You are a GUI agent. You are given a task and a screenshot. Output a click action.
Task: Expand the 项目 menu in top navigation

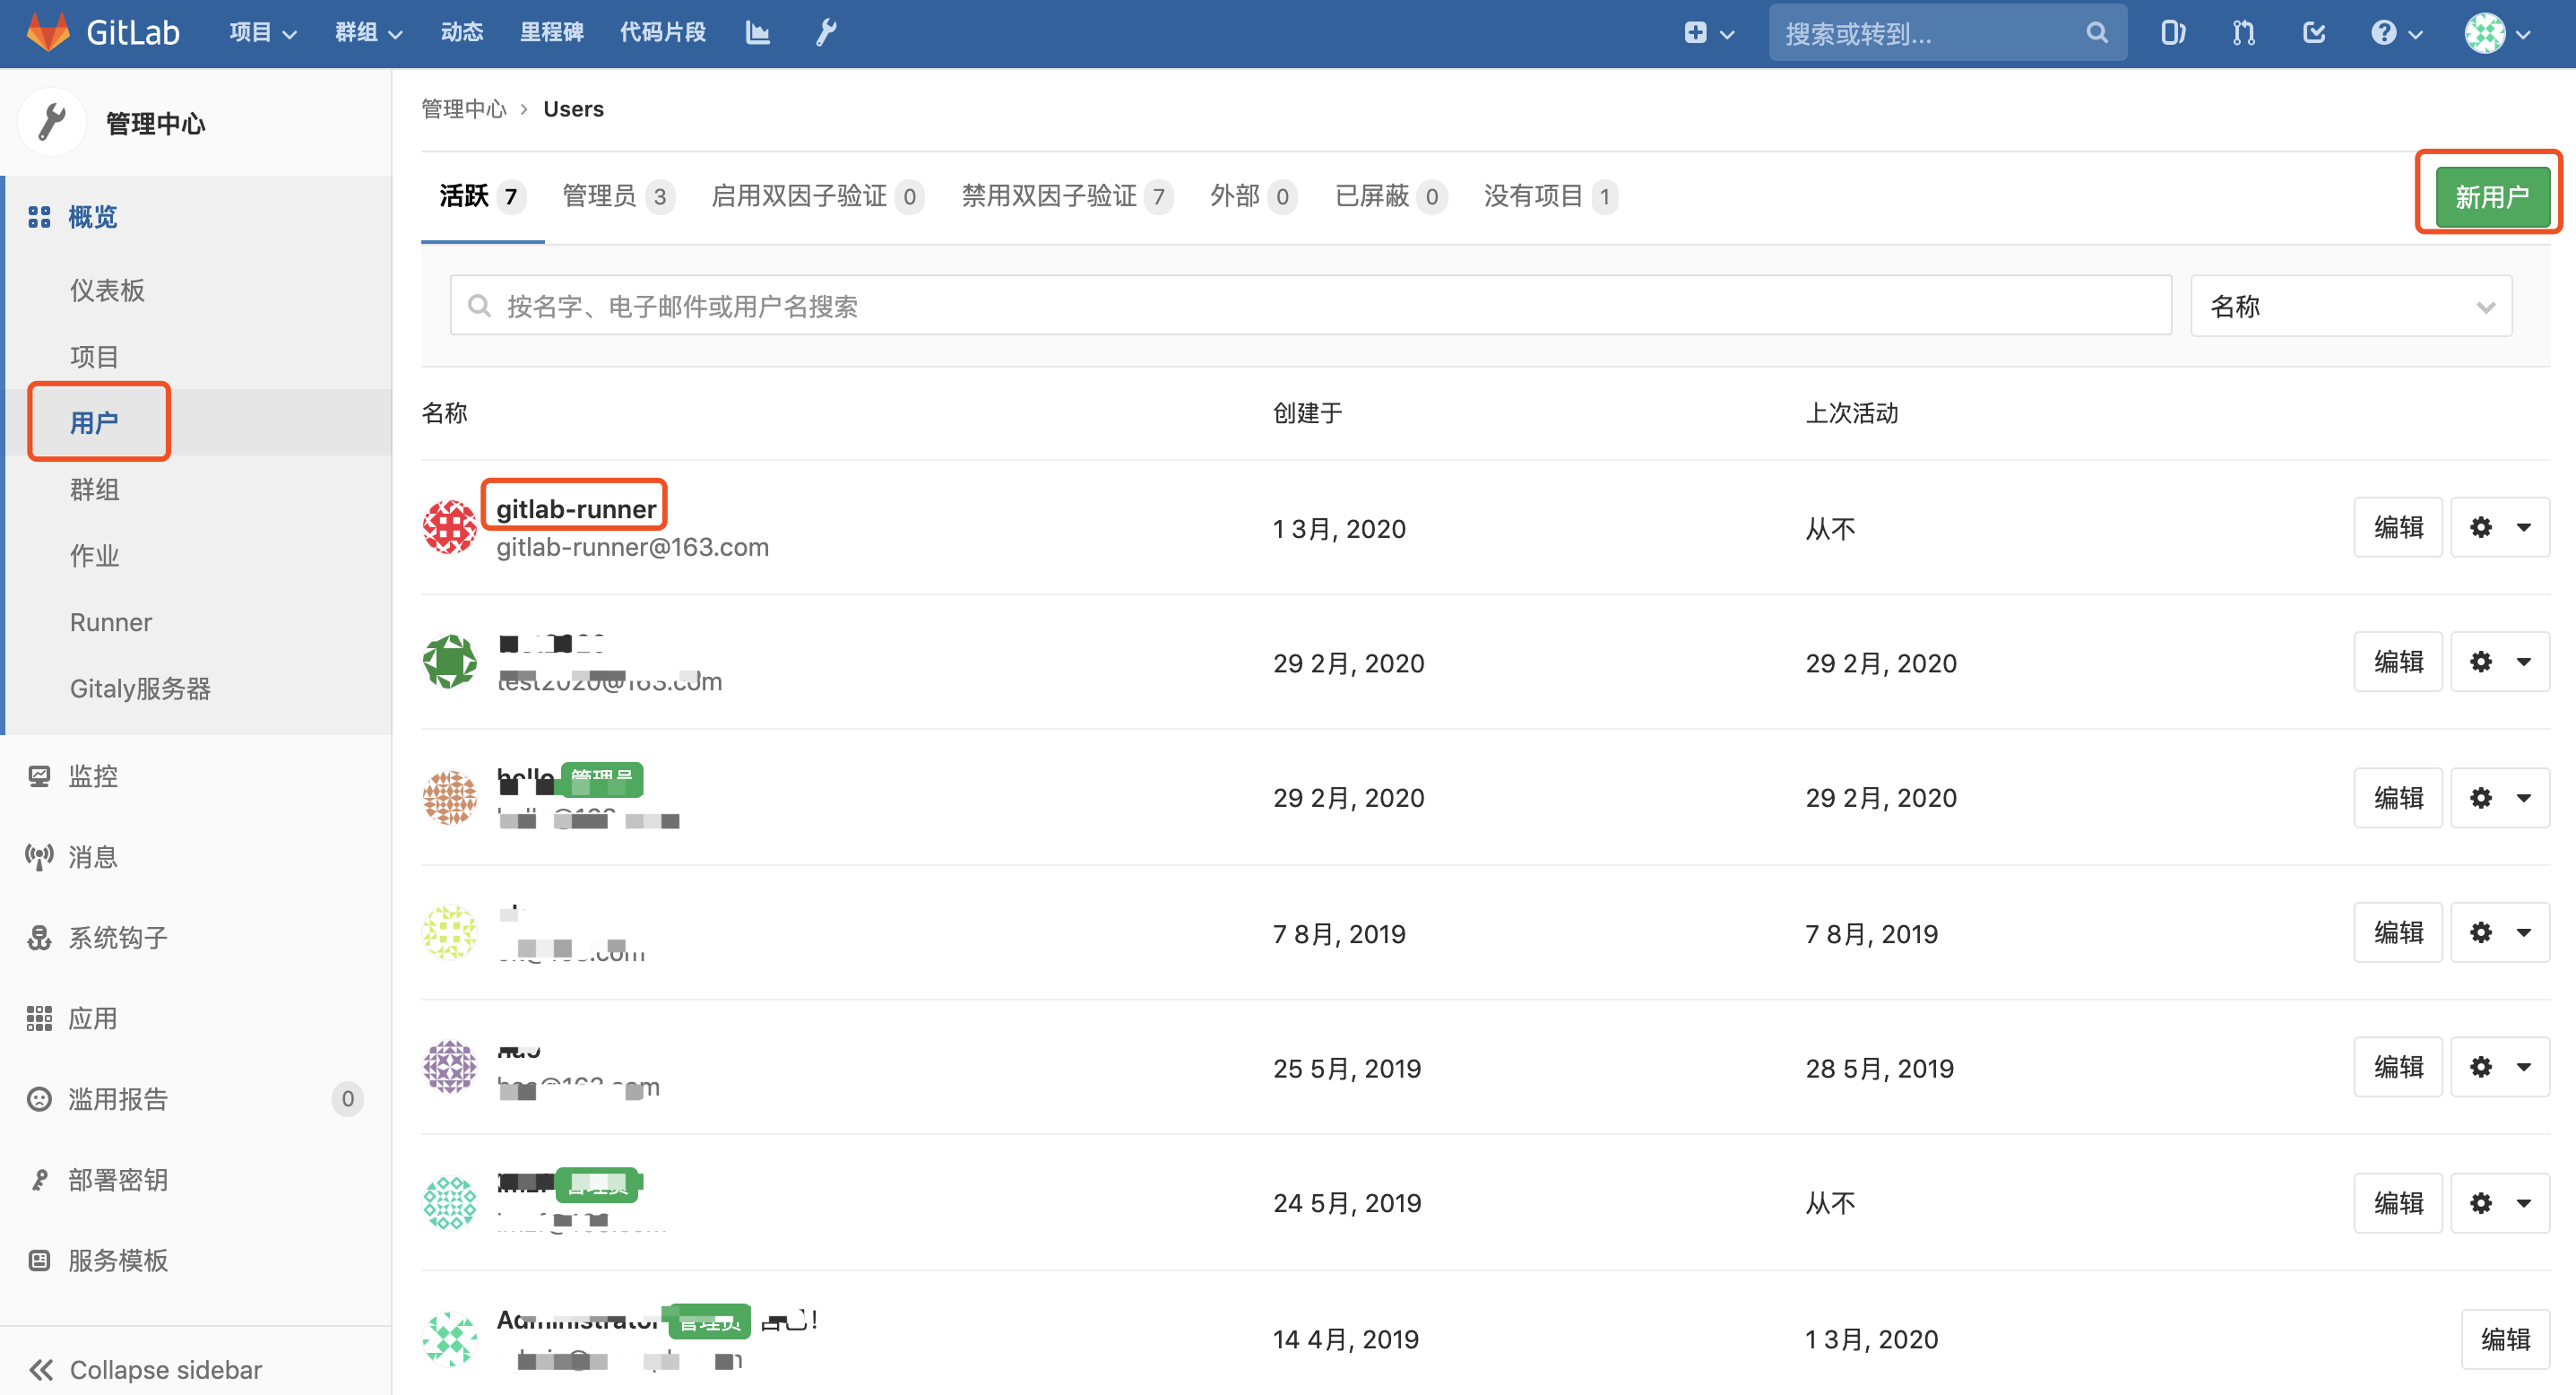261,32
